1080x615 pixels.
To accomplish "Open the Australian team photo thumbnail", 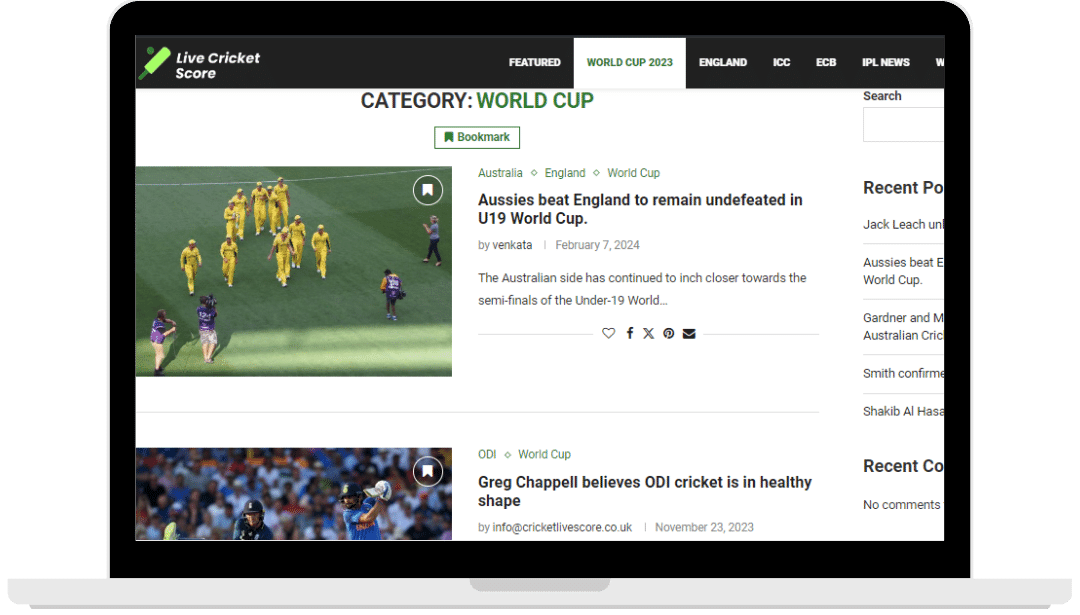I will (293, 271).
